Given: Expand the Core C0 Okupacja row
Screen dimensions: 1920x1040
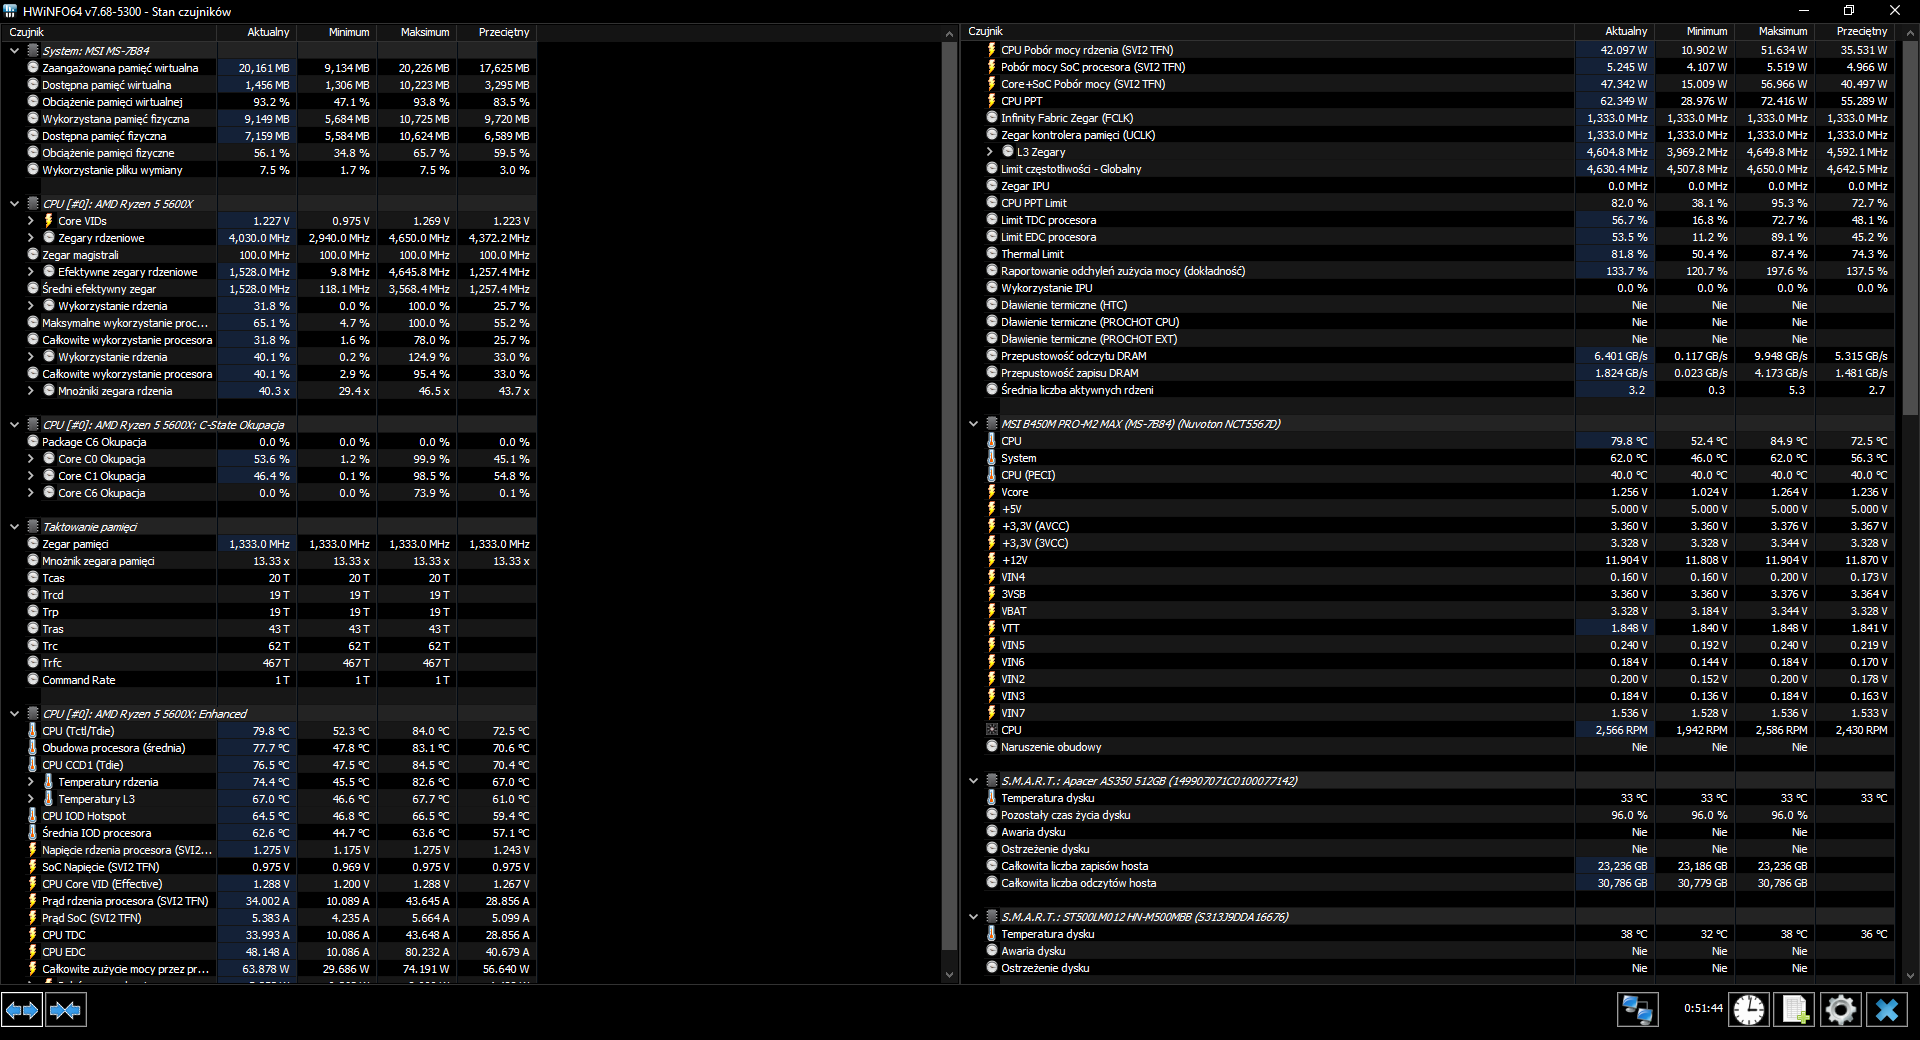Looking at the screenshot, I should click(30, 459).
